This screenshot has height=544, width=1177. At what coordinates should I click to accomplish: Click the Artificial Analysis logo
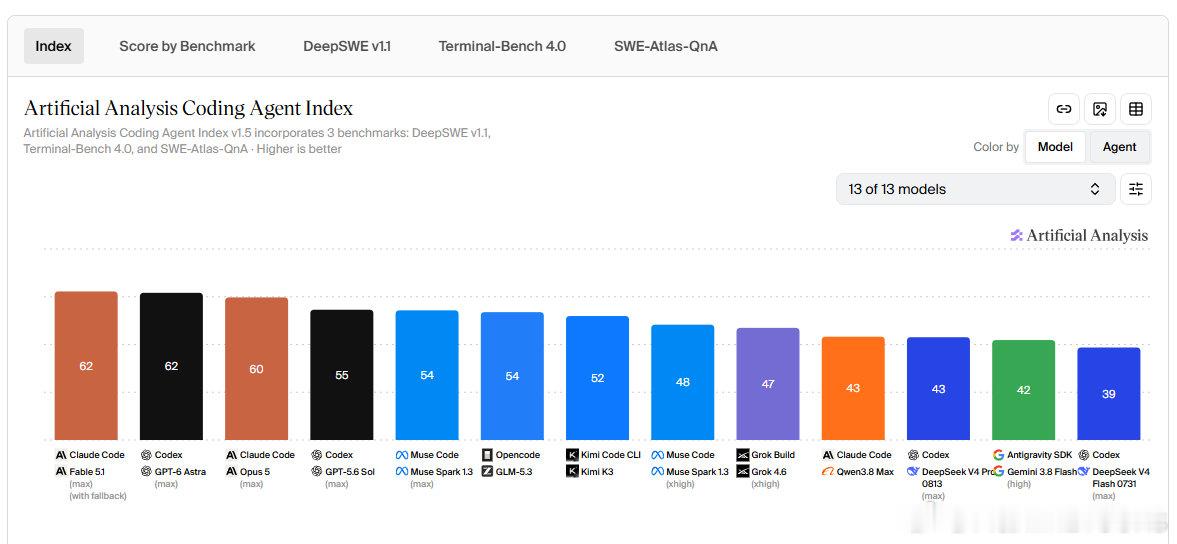pos(1079,236)
